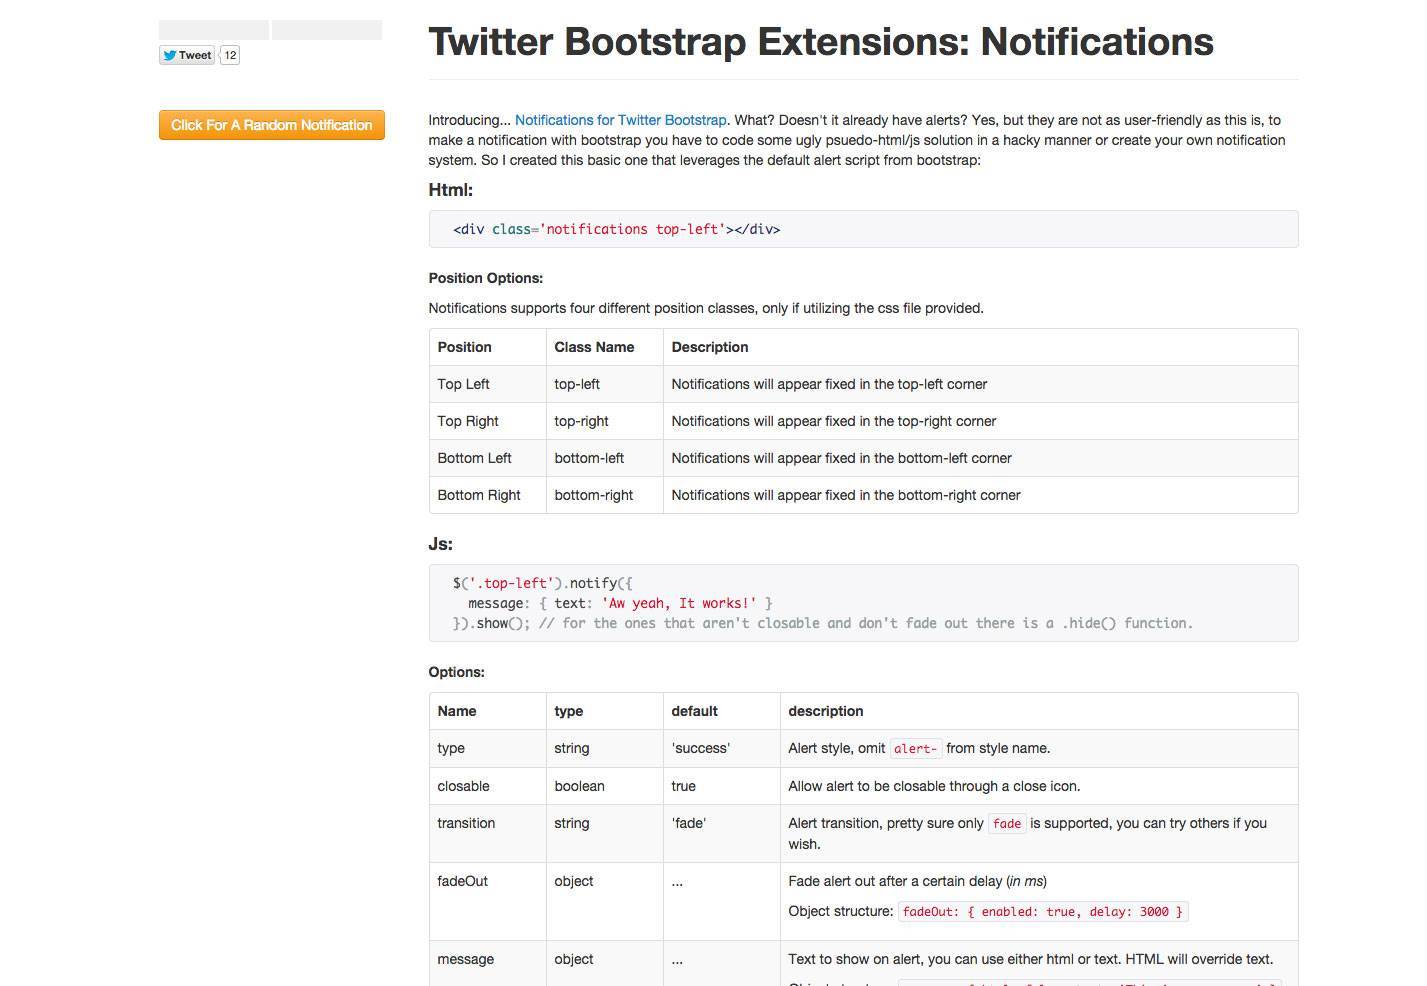Select the top-left class name cell
This screenshot has width=1427, height=986.
tap(605, 384)
